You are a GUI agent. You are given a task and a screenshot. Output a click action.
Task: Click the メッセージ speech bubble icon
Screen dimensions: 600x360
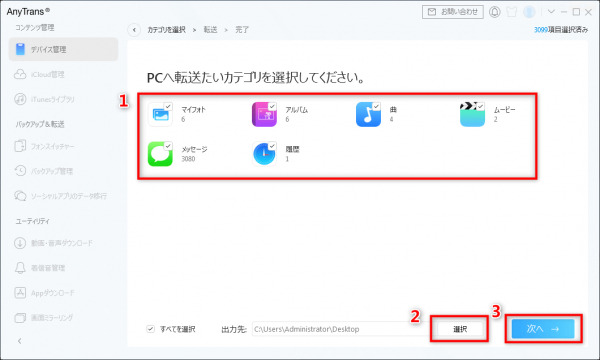pos(160,154)
